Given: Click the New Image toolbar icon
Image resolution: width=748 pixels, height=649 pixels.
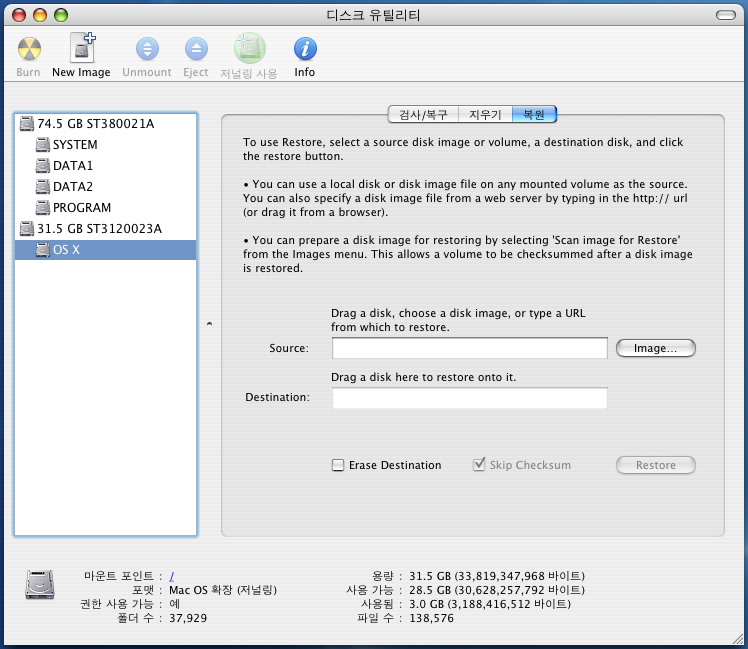Looking at the screenshot, I should [81, 48].
